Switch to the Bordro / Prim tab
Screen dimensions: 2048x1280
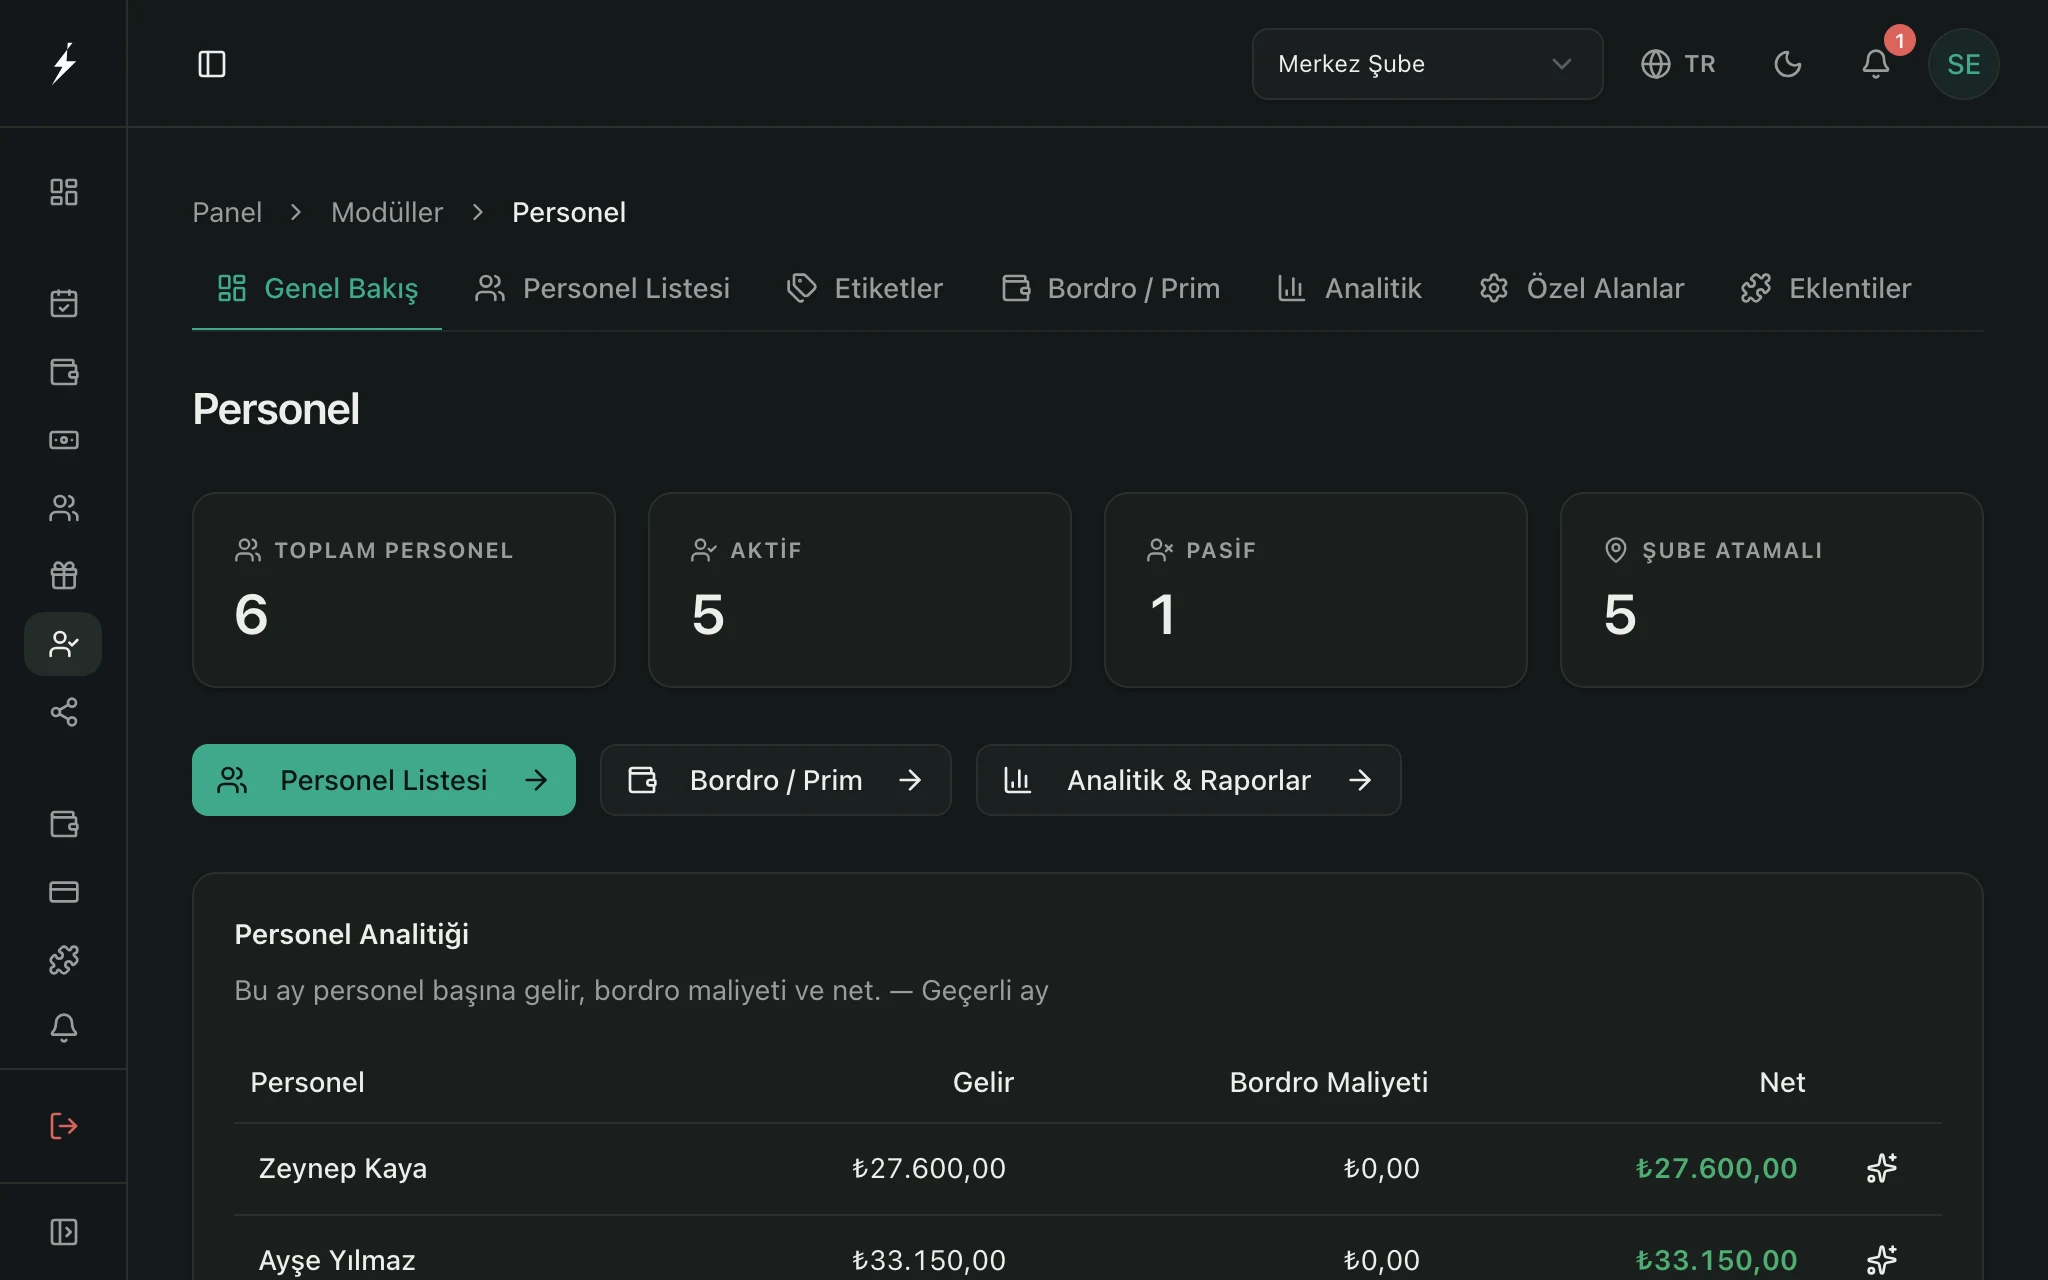tap(1110, 288)
